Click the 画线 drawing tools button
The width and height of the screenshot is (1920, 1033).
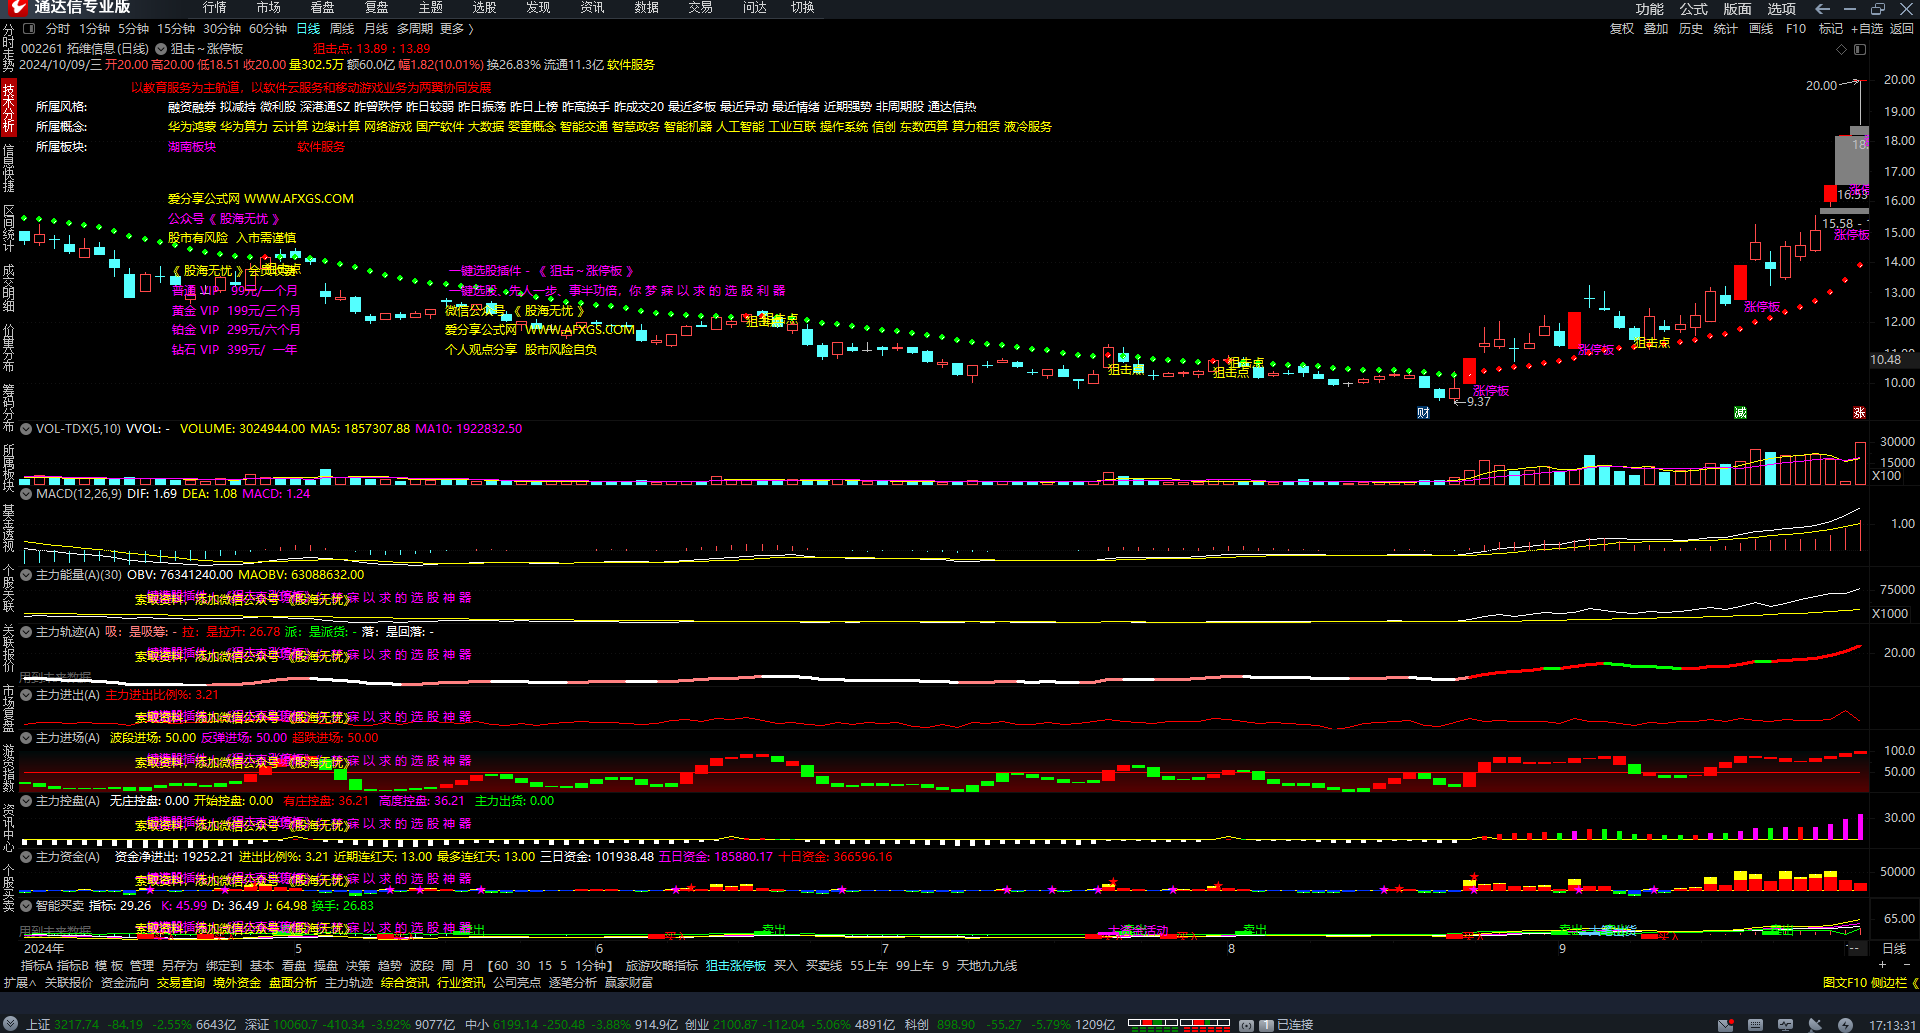(x=1761, y=29)
